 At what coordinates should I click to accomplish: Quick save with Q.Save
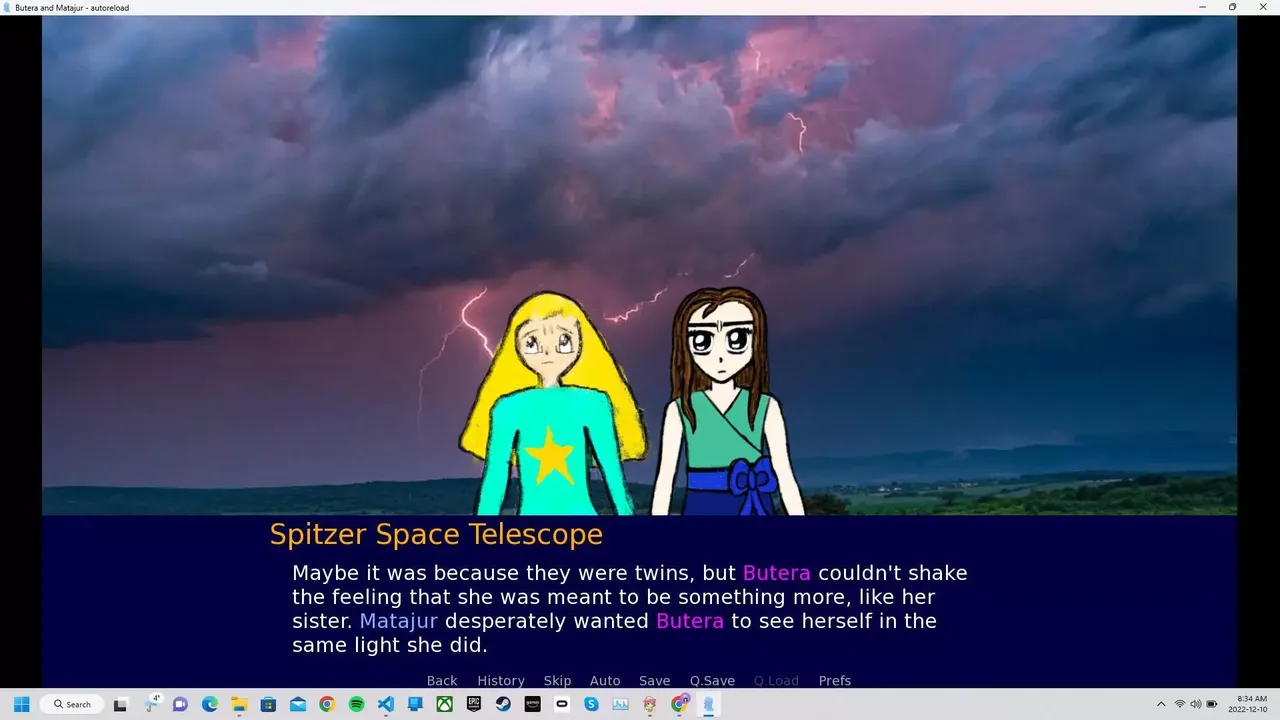point(712,681)
